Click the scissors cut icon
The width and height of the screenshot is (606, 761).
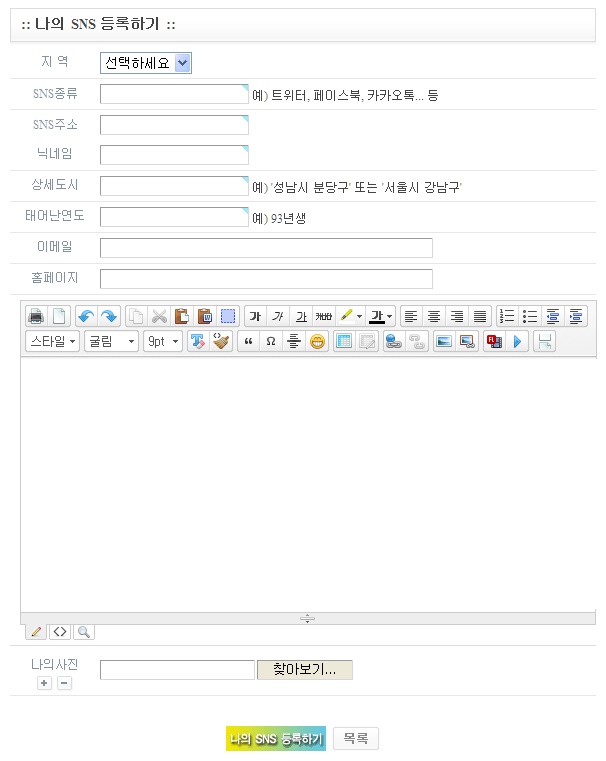159,316
